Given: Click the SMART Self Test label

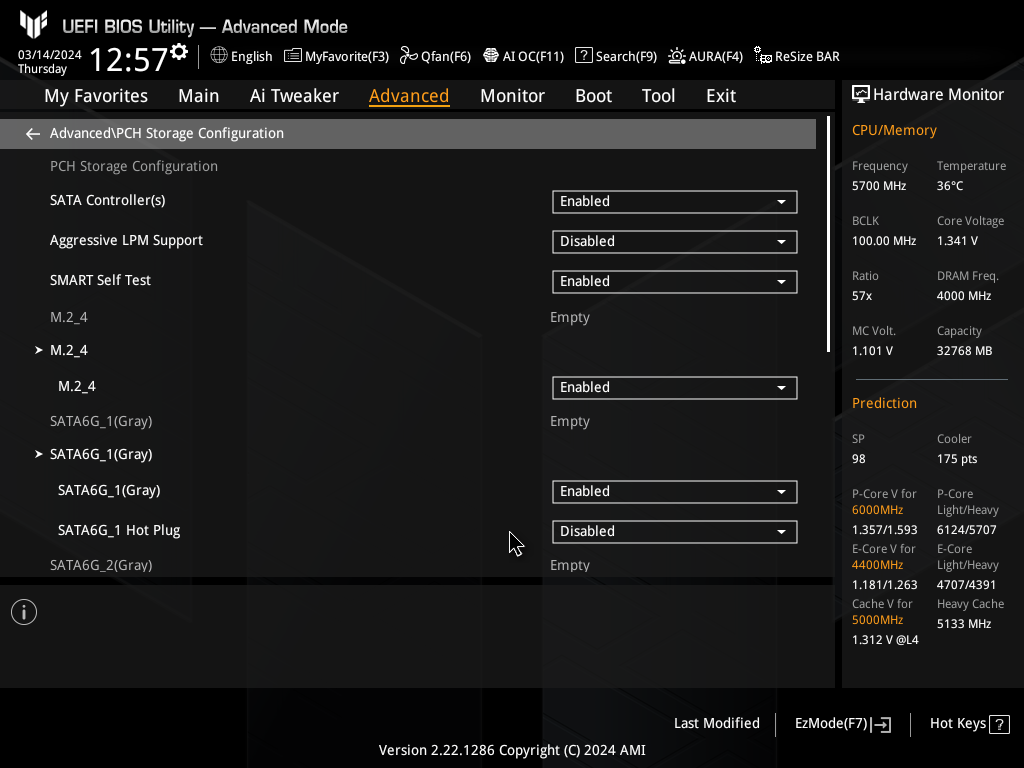Looking at the screenshot, I should tap(100, 280).
